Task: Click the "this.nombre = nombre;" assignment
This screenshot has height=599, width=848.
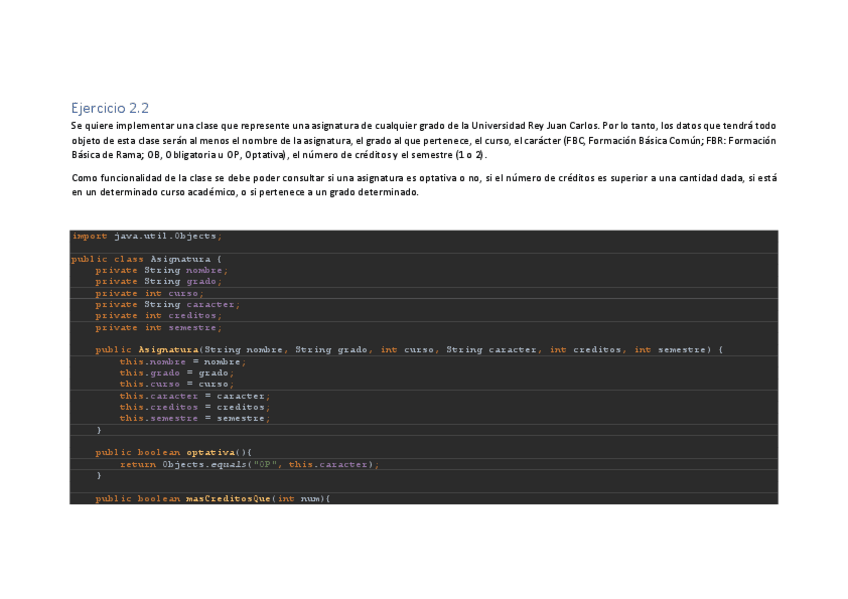Action: pyautogui.click(x=182, y=361)
